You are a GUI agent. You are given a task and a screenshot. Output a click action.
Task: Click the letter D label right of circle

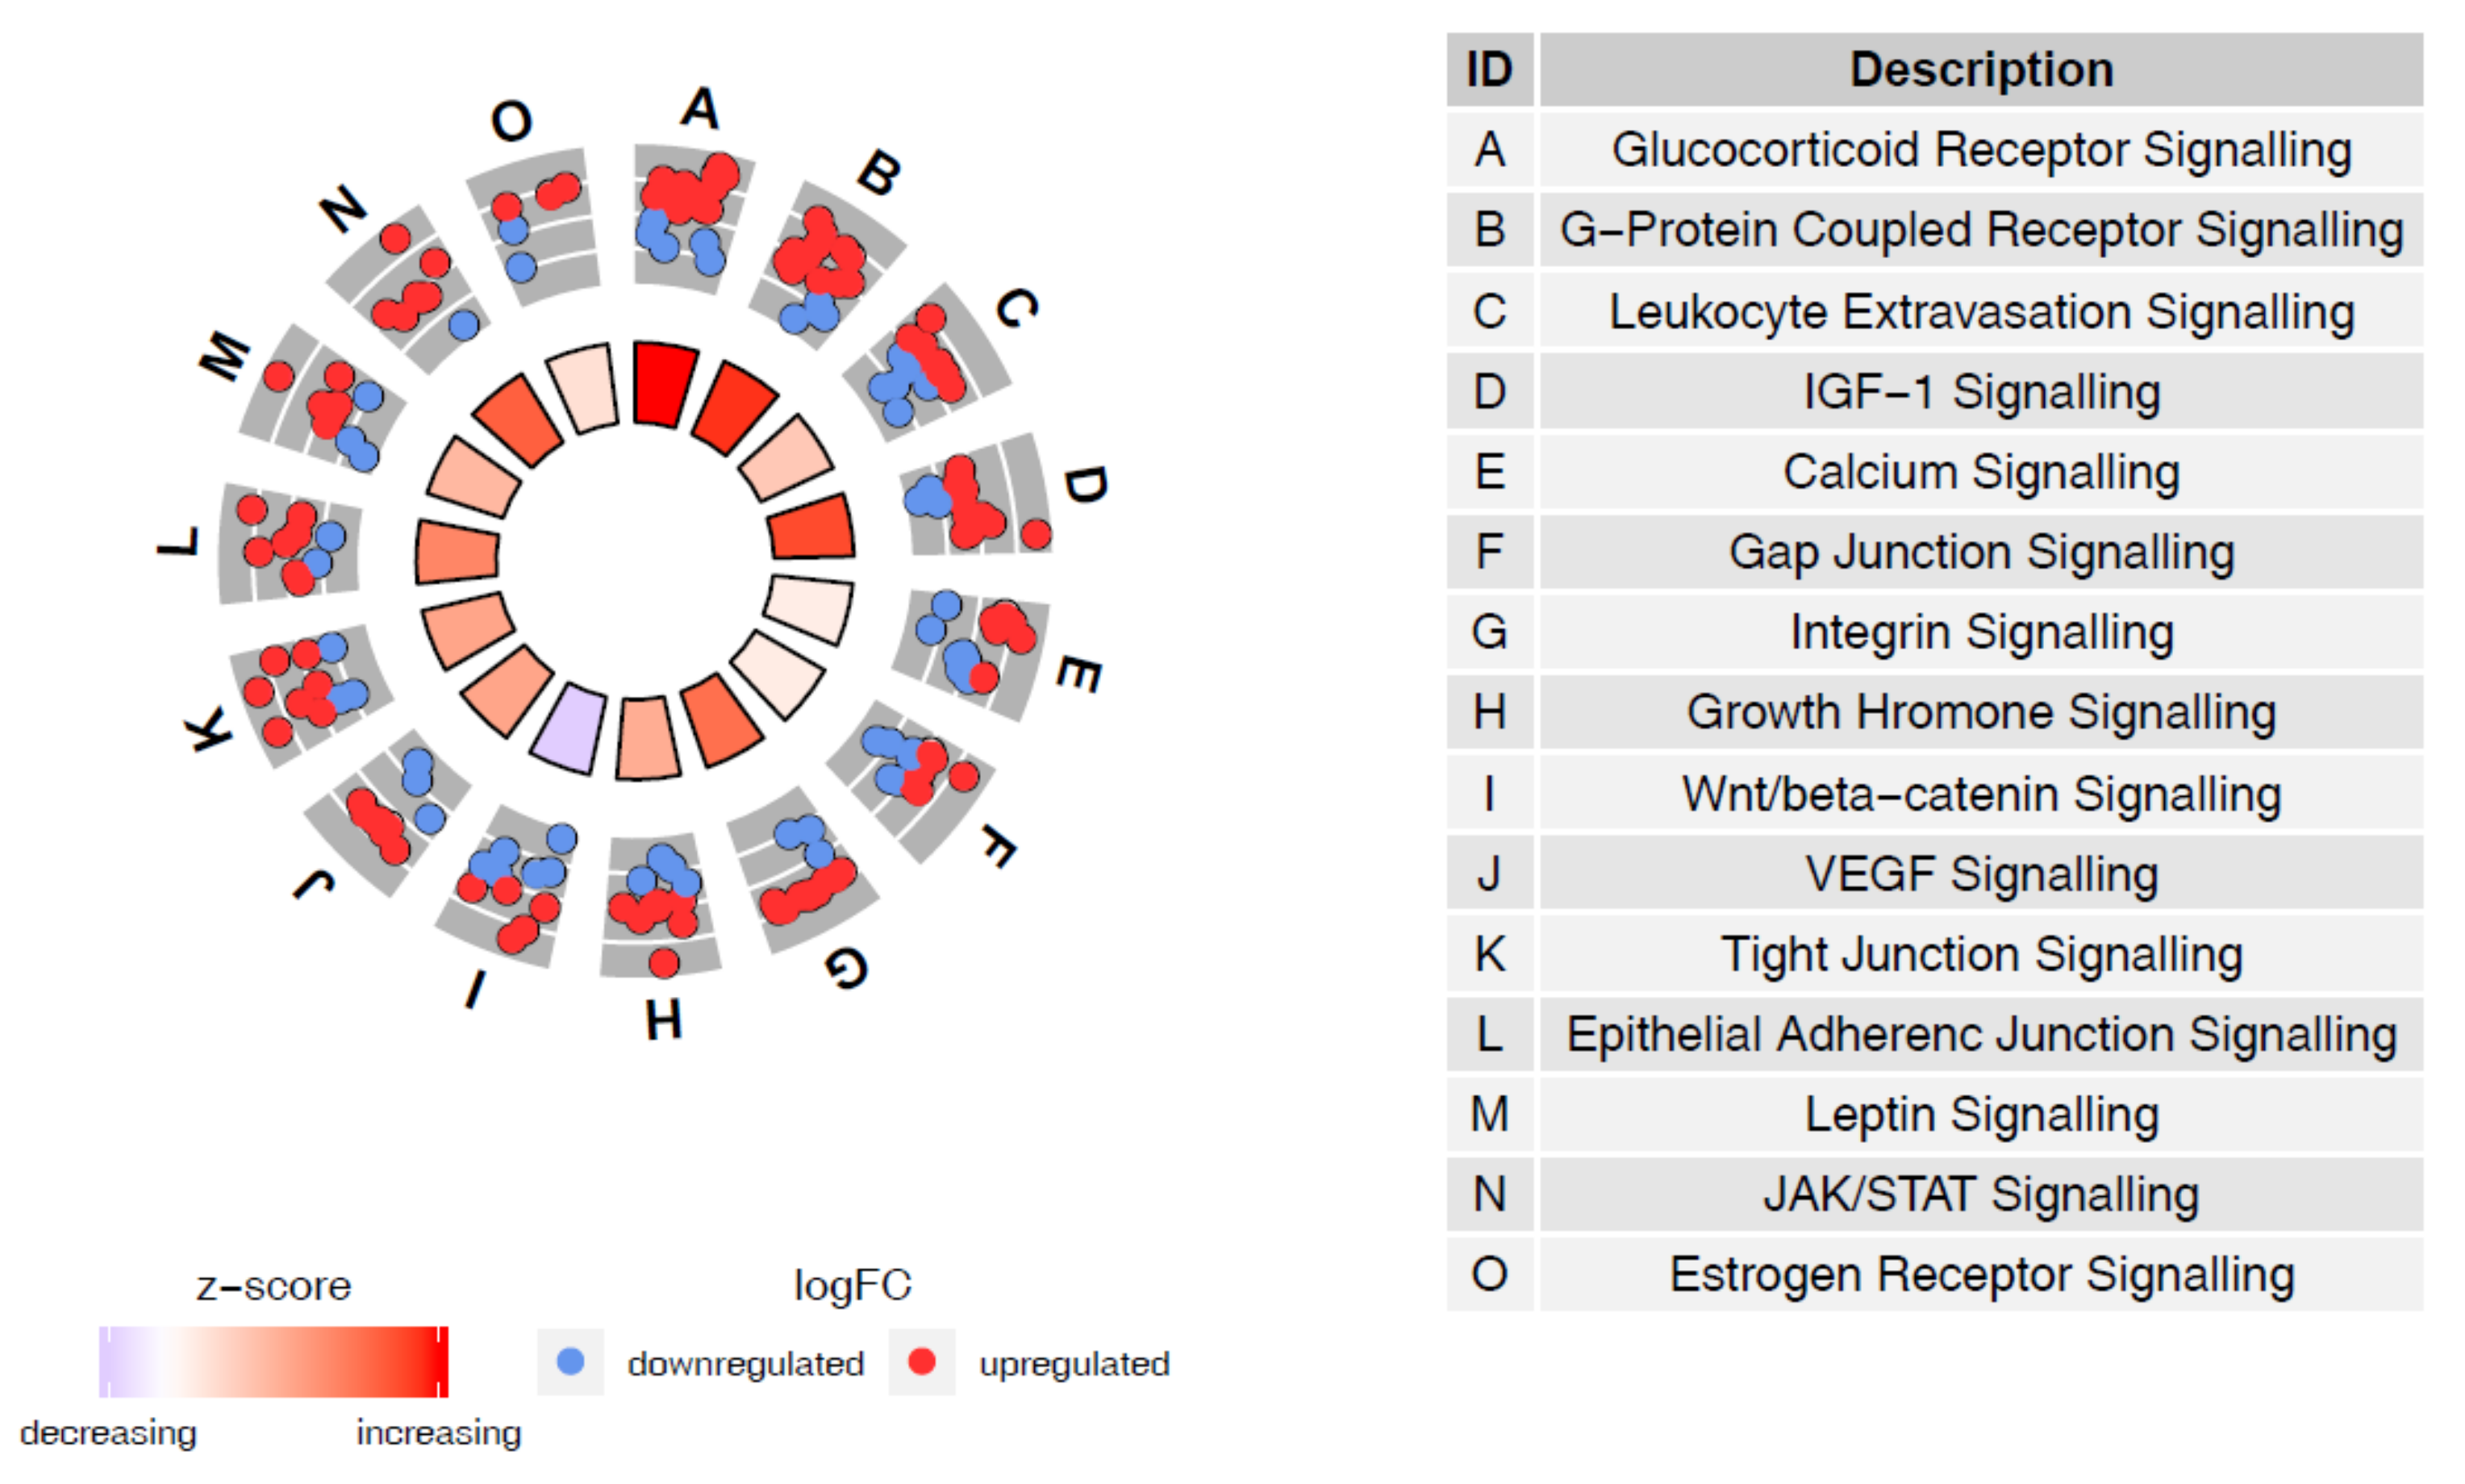(x=1085, y=485)
